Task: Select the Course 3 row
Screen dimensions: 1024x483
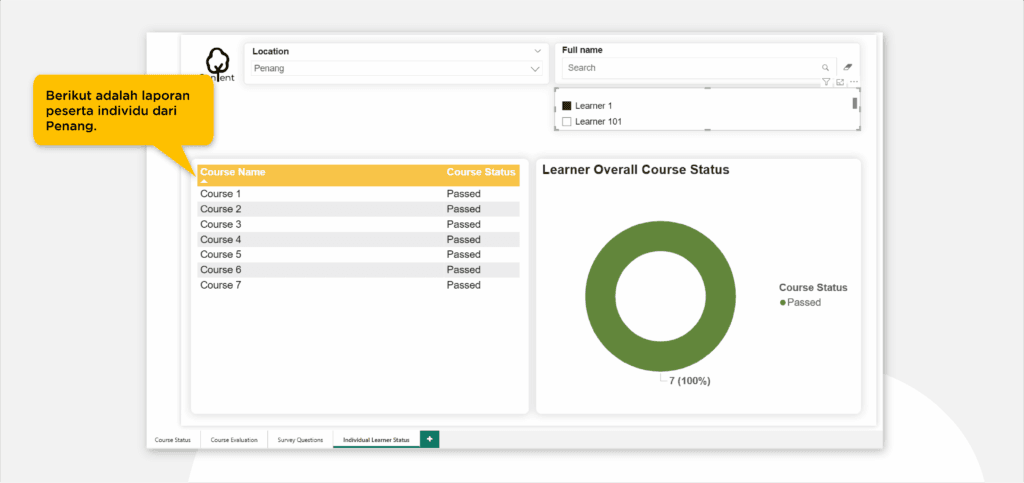Action: click(x=359, y=225)
